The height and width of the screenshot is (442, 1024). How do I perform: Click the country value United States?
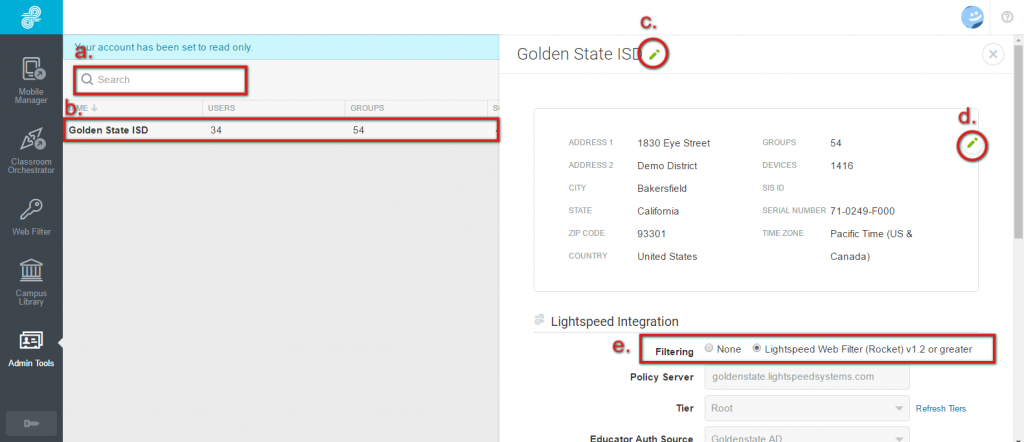coord(667,257)
